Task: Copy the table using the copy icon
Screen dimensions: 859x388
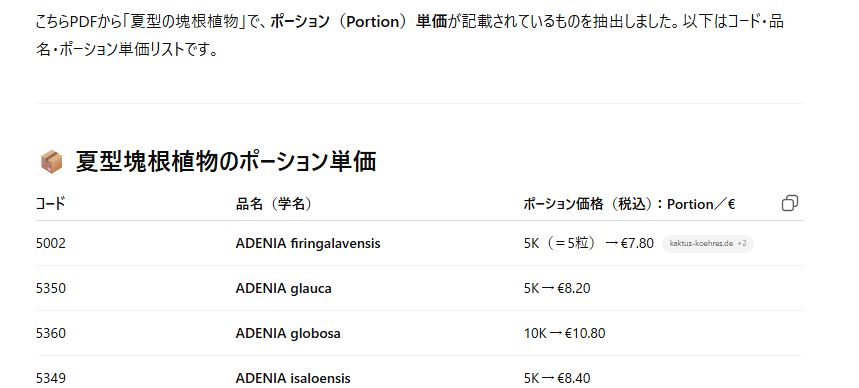Action: 789,203
